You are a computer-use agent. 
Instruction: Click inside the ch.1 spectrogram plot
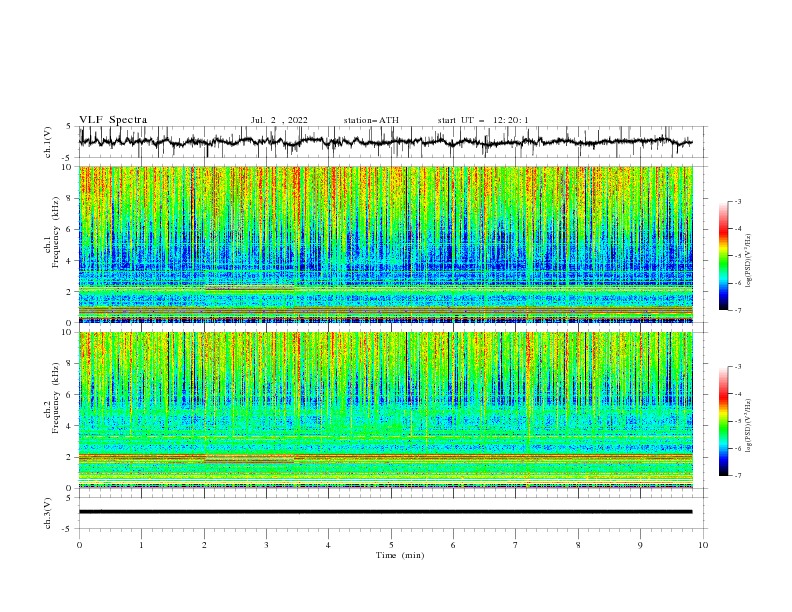[x=386, y=244]
